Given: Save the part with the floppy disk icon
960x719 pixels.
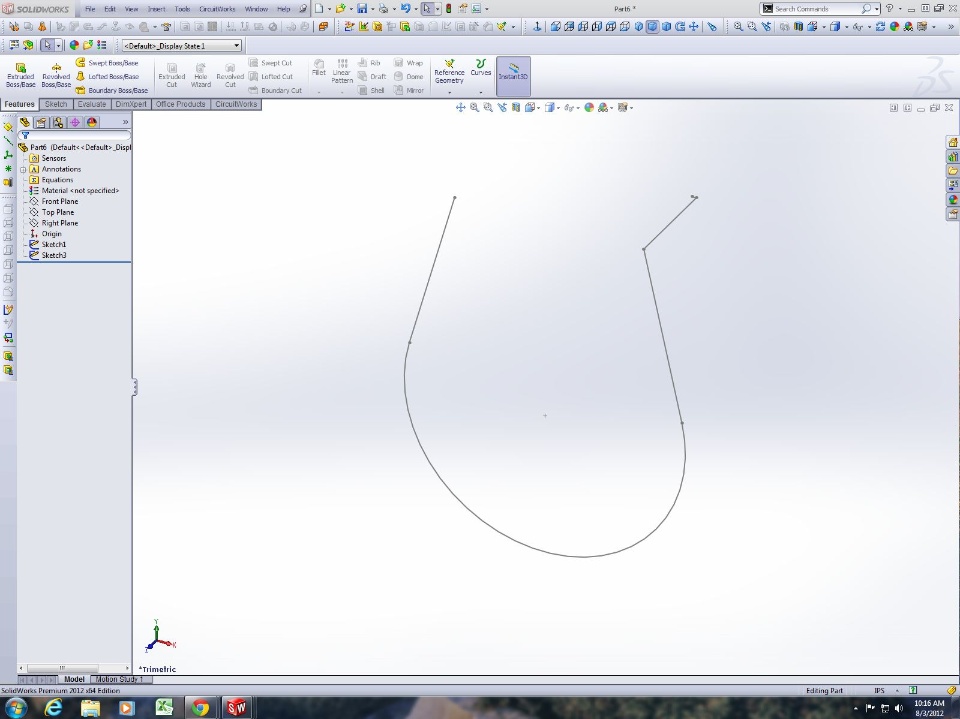Looking at the screenshot, I should 362,9.
